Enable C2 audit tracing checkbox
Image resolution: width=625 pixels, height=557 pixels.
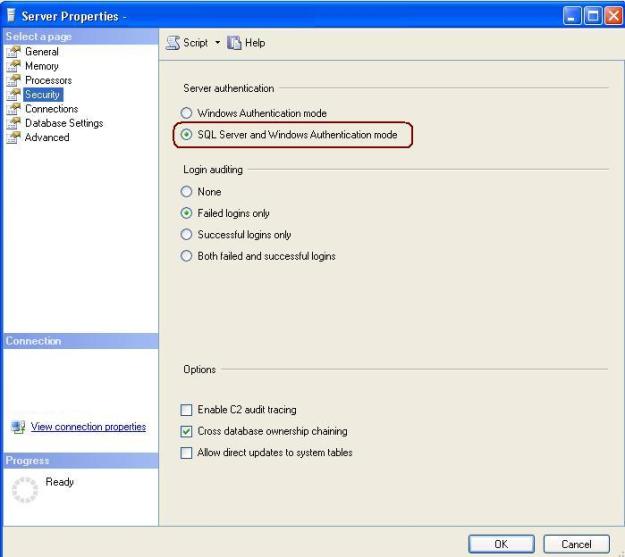pyautogui.click(x=187, y=410)
